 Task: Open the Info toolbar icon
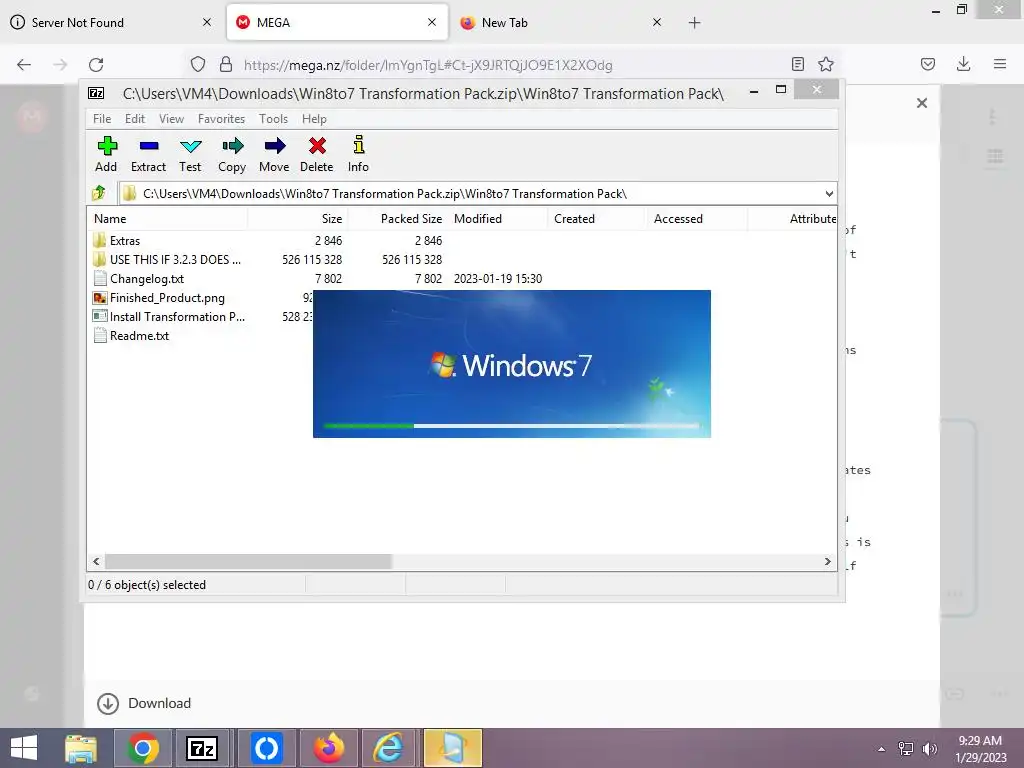359,154
